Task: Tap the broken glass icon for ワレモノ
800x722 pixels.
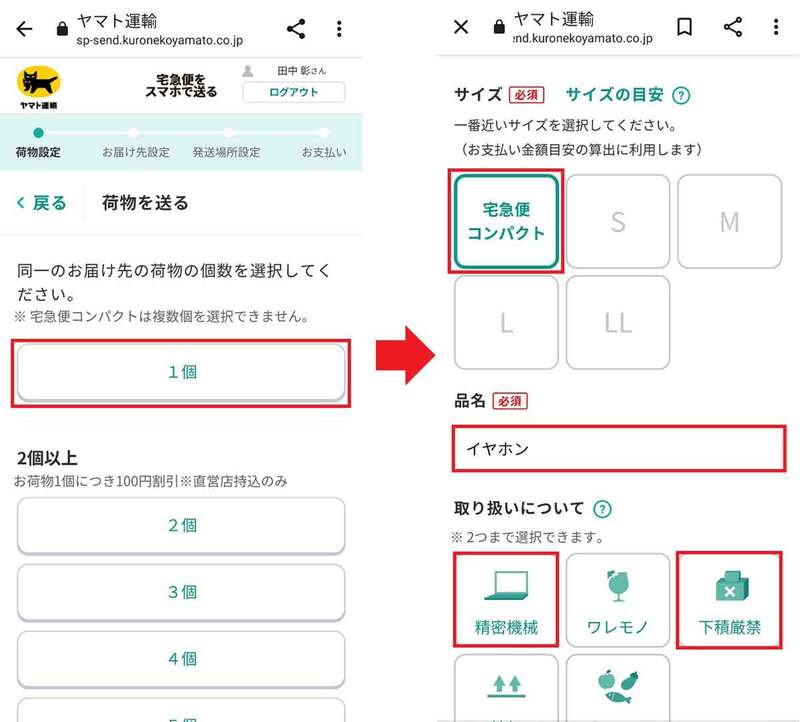Action: coord(617,585)
